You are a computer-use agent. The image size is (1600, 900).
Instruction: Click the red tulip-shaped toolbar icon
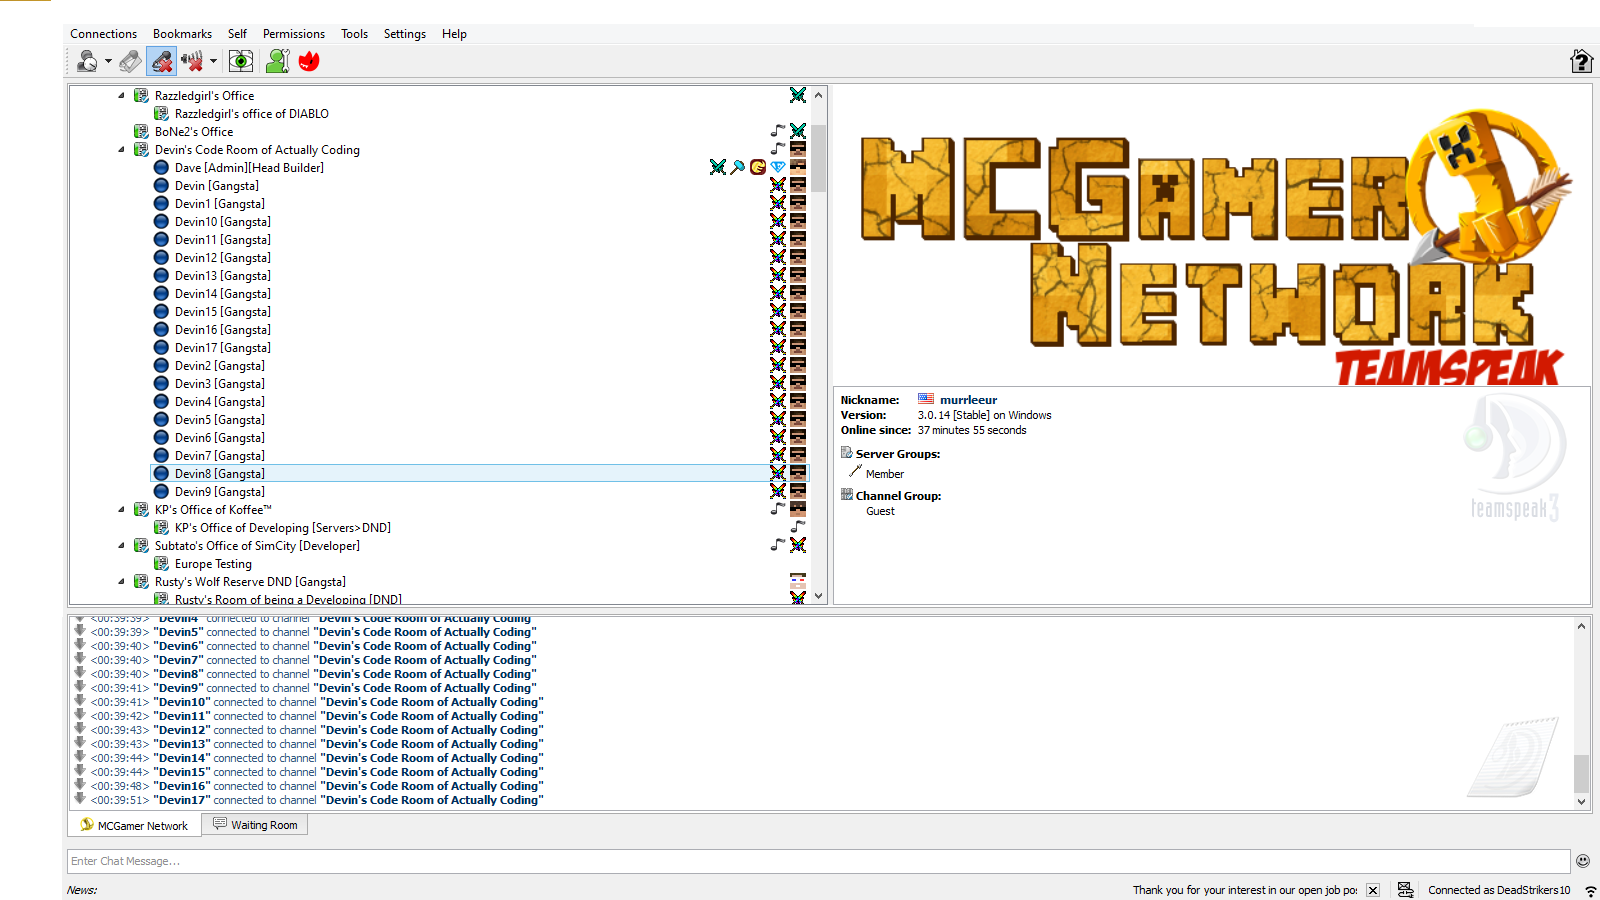(309, 61)
